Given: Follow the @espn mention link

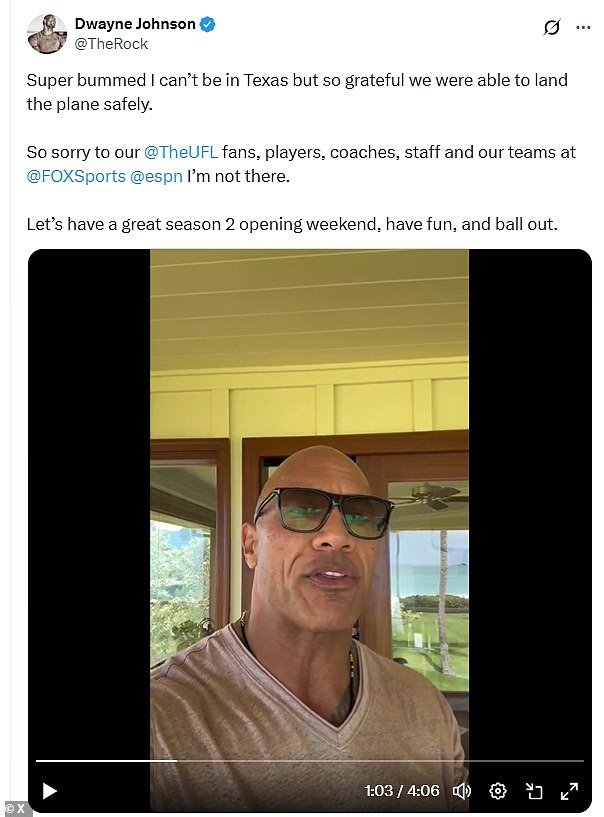Looking at the screenshot, I should (157, 177).
